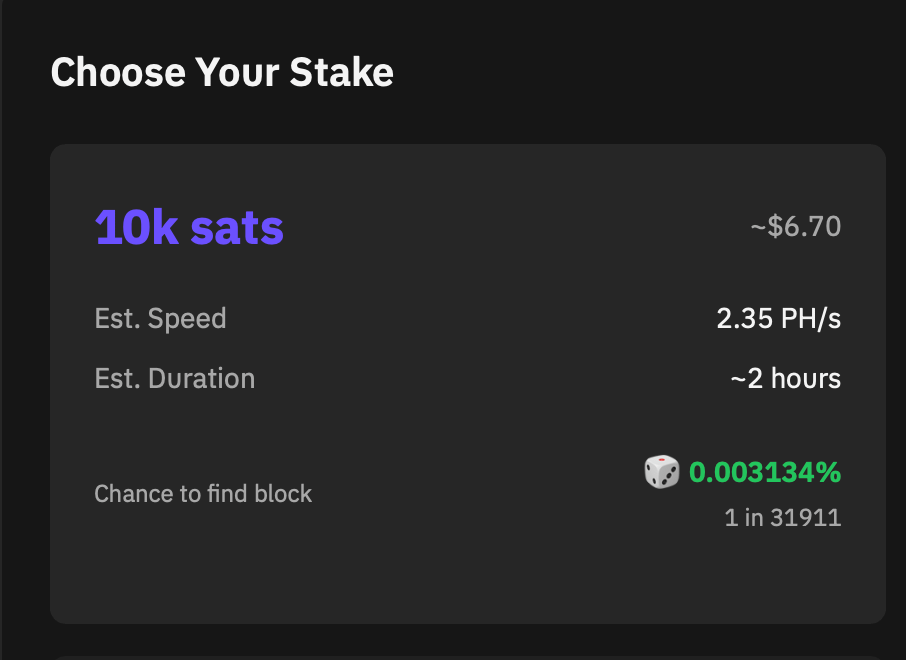
Task: Click the word block in the chance label
Action: (283, 494)
